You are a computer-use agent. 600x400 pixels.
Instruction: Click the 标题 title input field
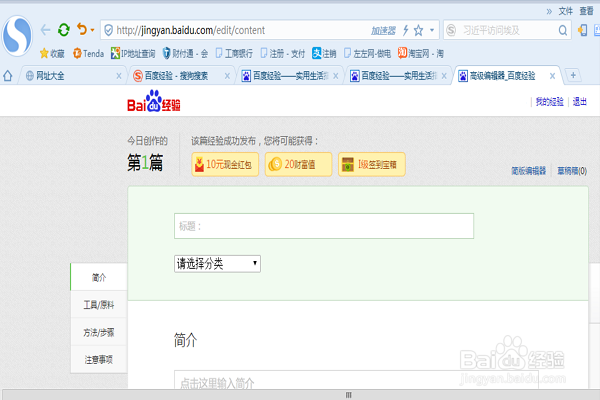tap(324, 226)
